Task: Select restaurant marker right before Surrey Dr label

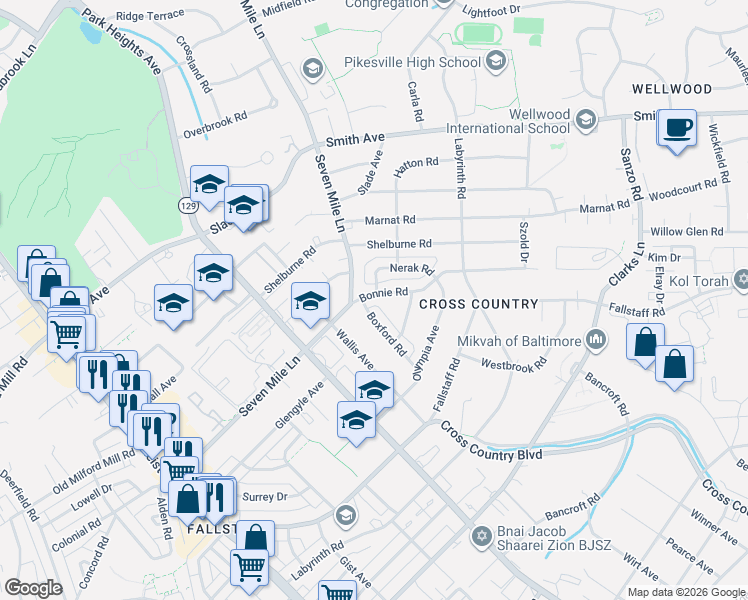Action: coord(217,498)
